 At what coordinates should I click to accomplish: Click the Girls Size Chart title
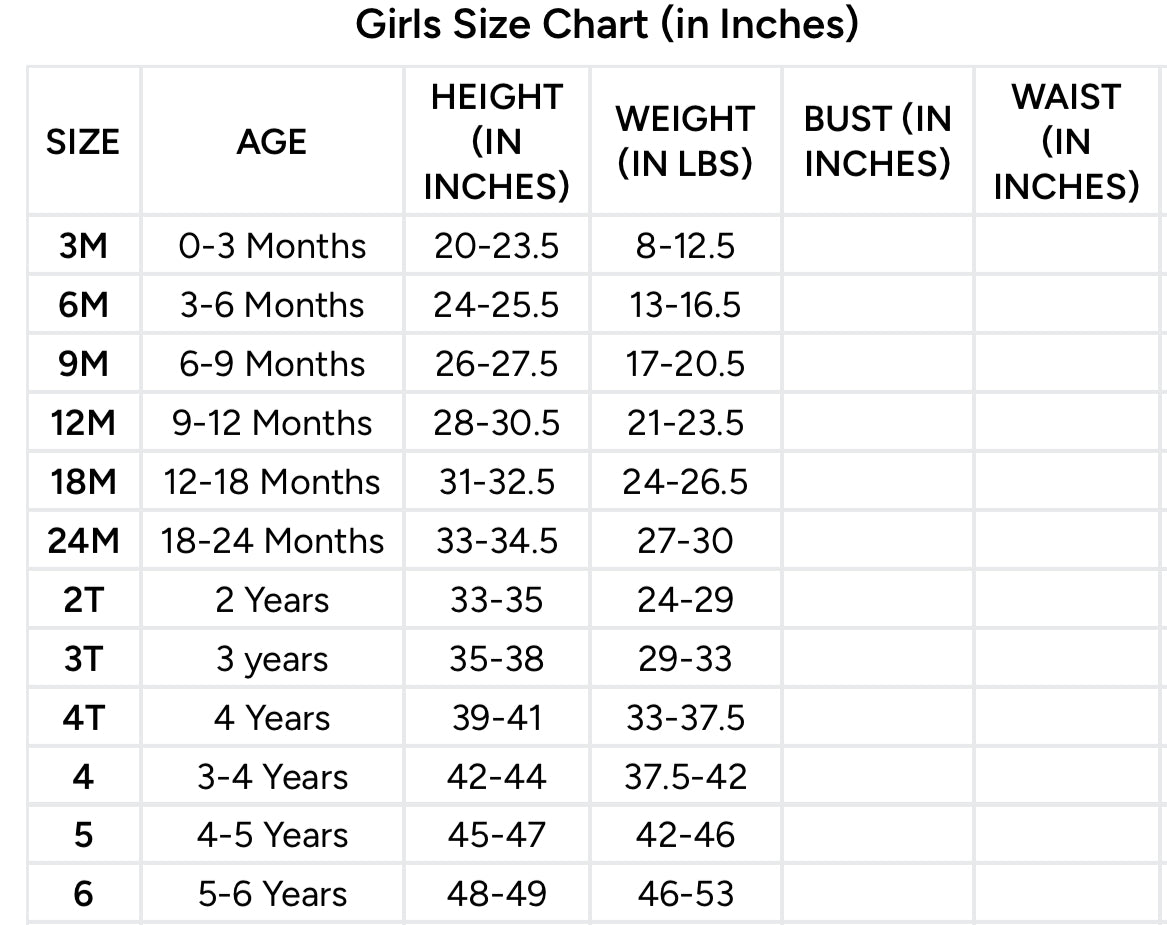(607, 24)
